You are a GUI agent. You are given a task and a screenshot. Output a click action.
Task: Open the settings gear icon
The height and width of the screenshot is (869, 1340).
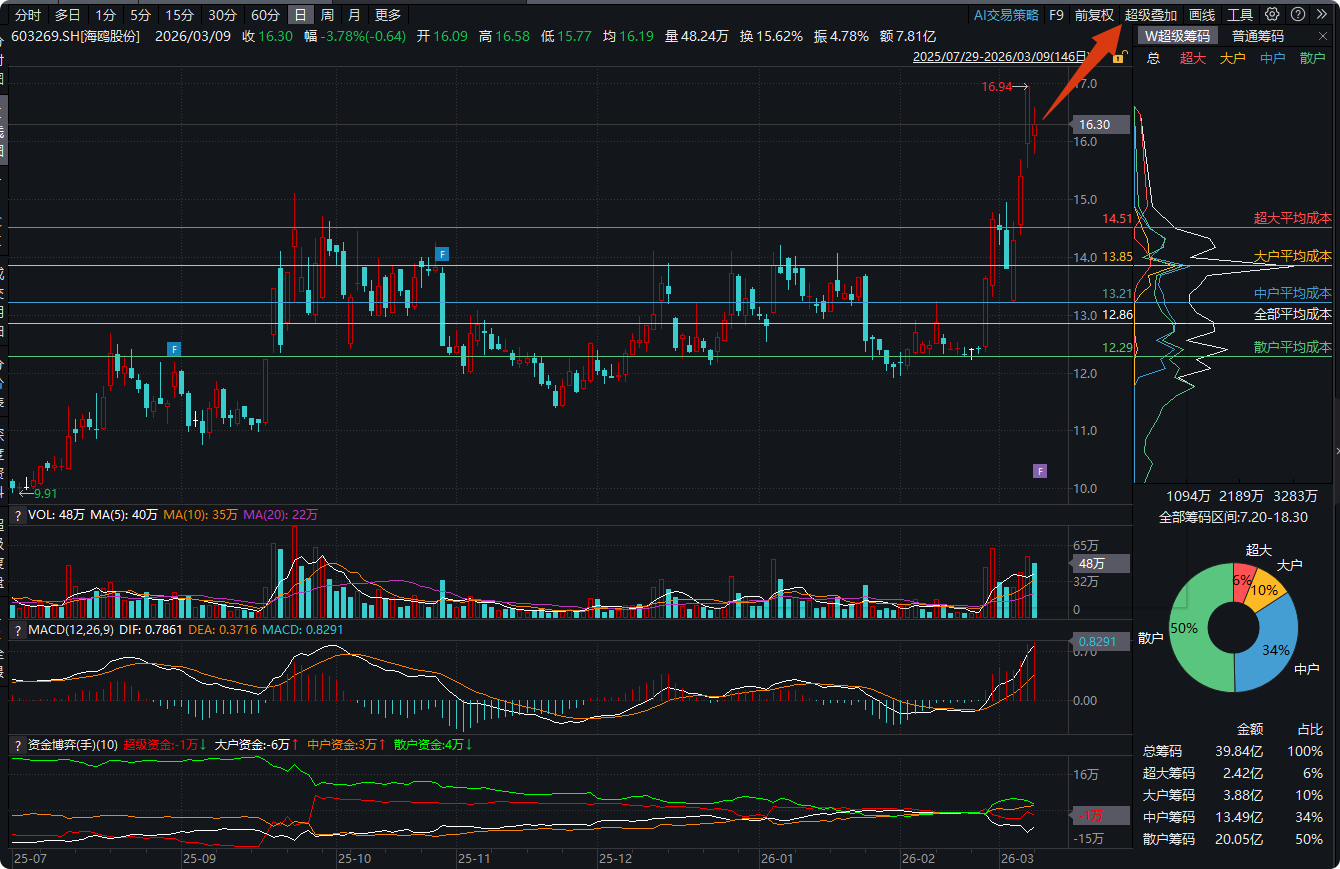click(x=1272, y=15)
